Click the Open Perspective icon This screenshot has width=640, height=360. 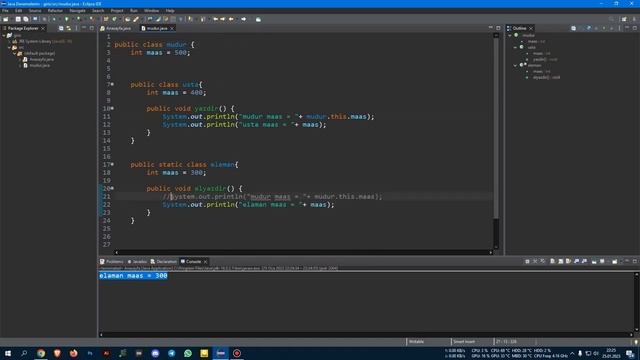624,19
